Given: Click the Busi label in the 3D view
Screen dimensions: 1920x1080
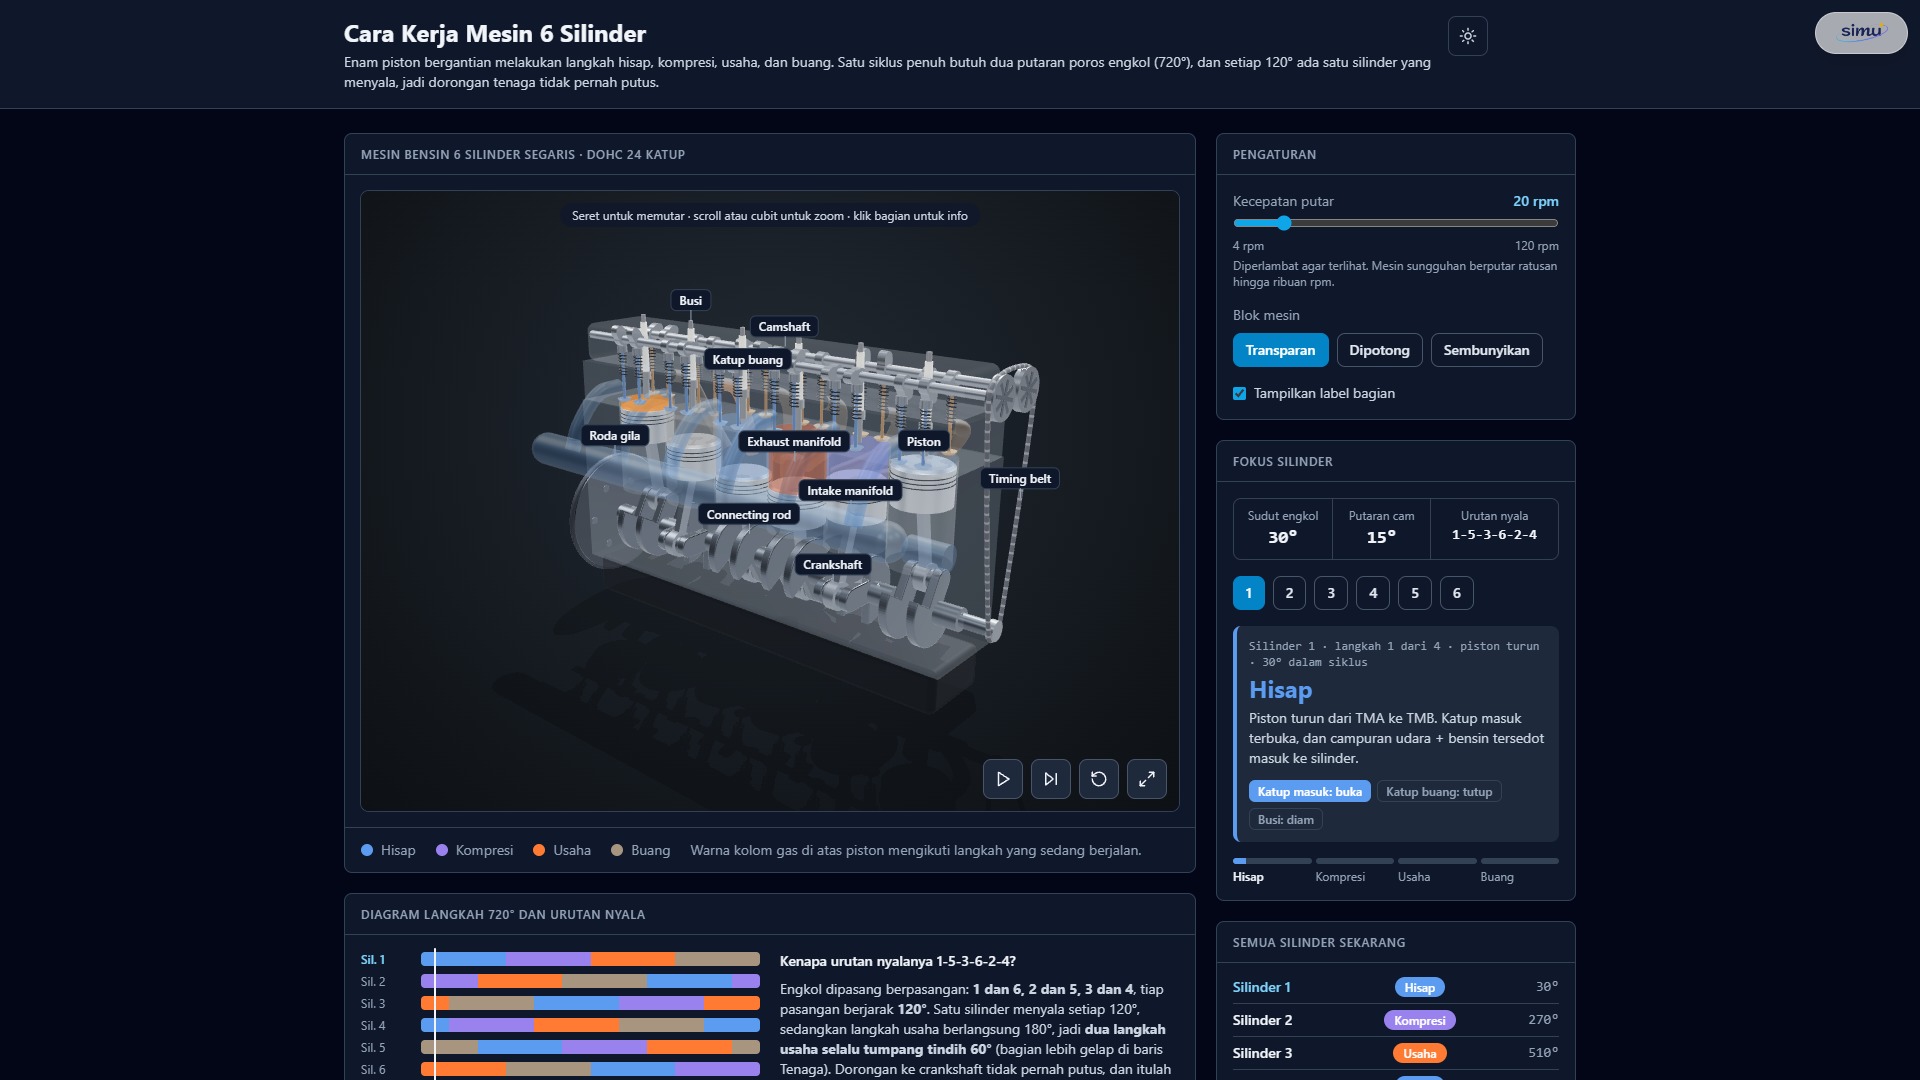Looking at the screenshot, I should 690,300.
